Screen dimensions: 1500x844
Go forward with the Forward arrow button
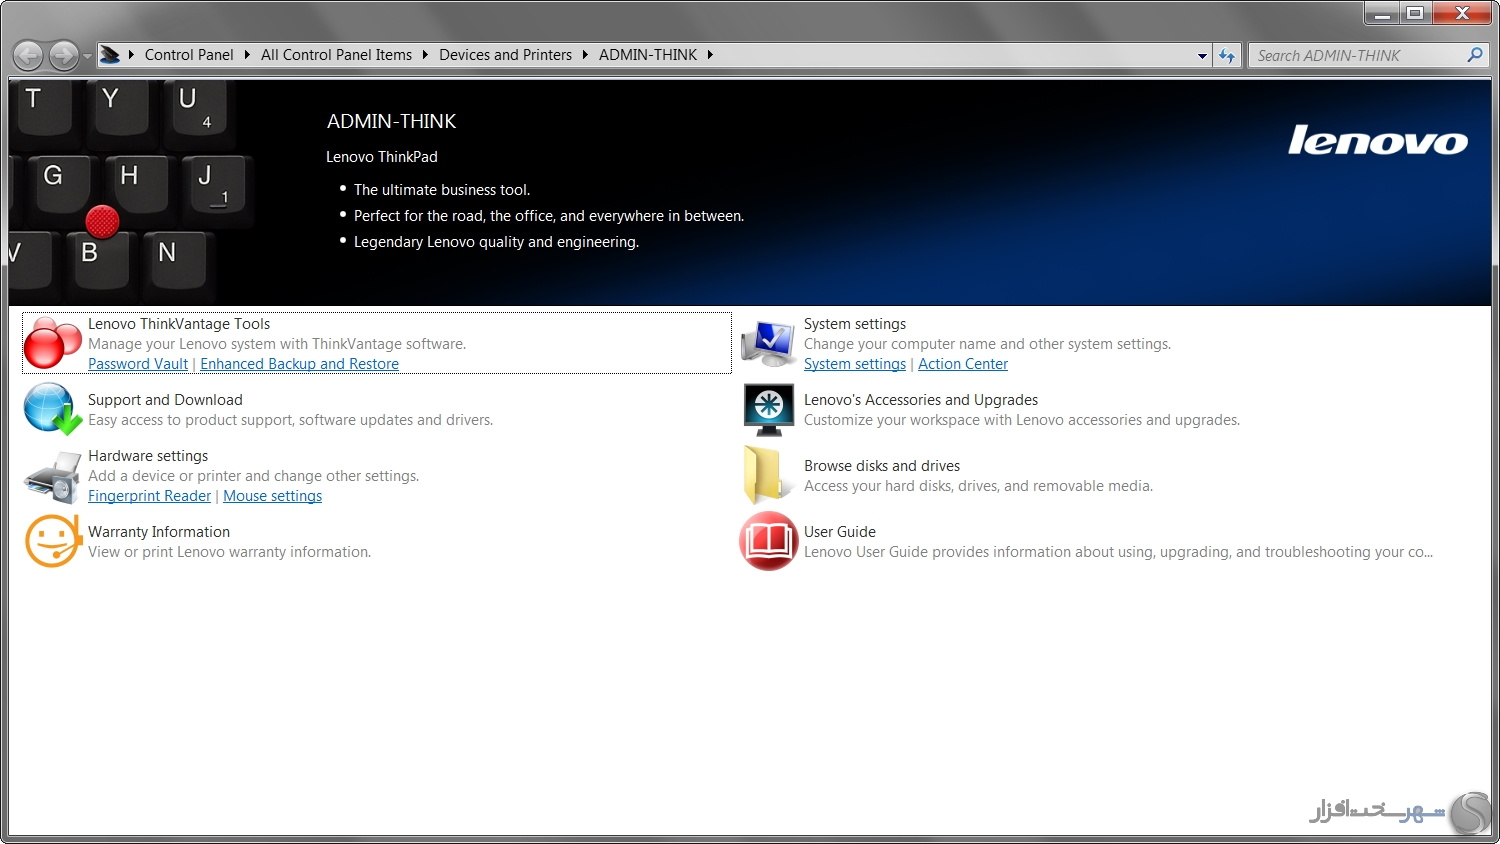click(63, 55)
